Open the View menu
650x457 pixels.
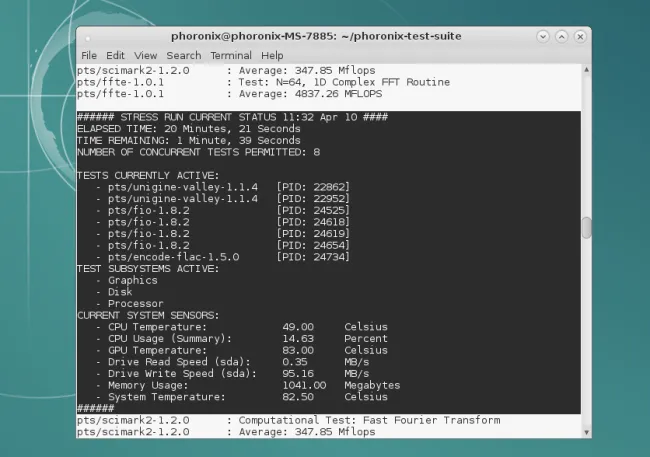click(146, 56)
